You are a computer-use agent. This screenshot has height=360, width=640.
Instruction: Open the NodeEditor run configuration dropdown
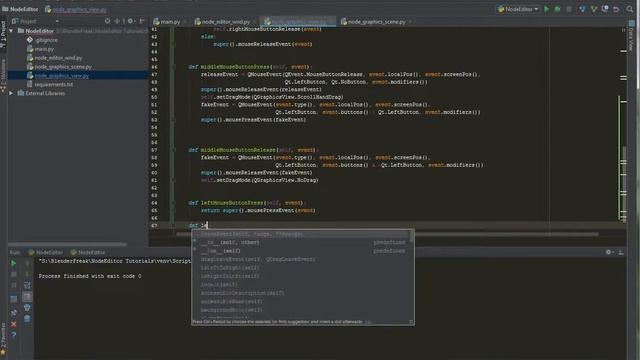518,9
